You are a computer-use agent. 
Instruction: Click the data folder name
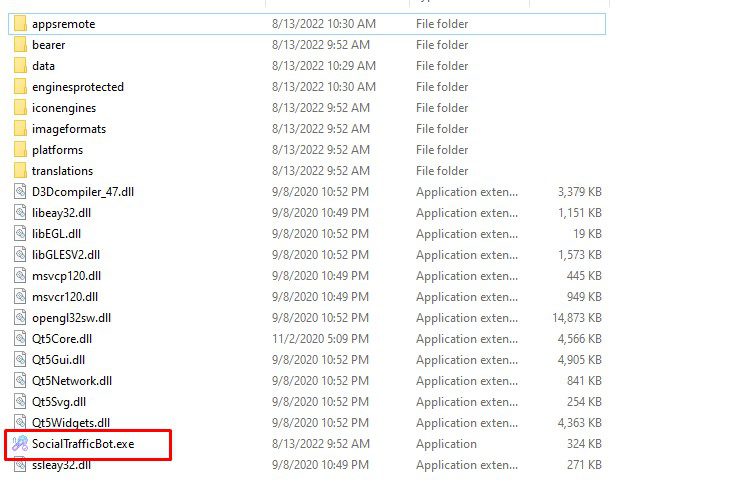tap(43, 66)
